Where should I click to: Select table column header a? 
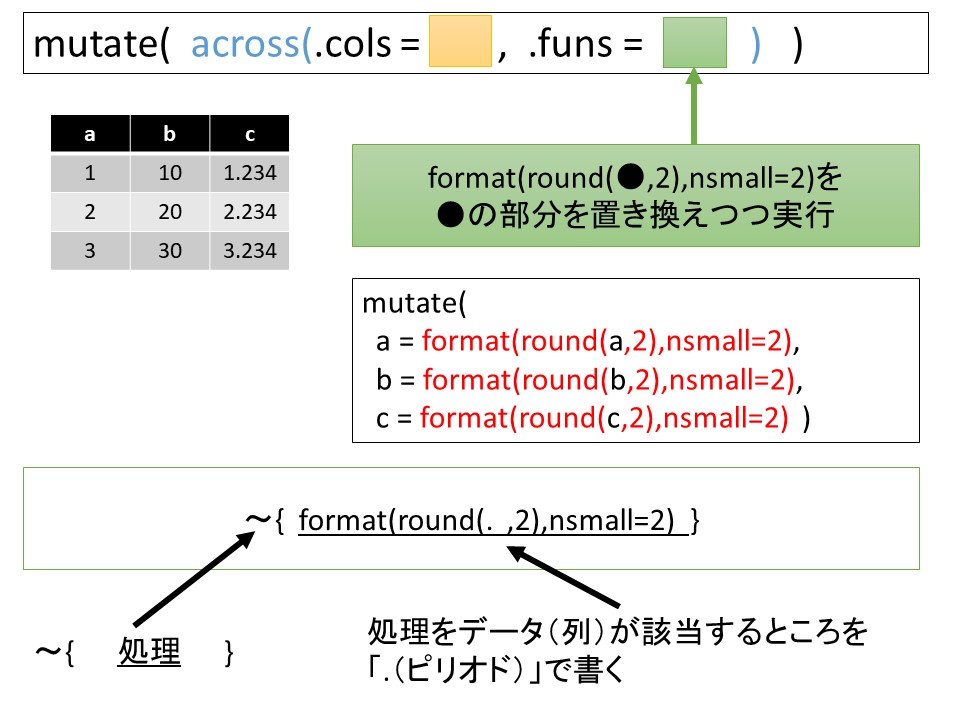[90, 133]
